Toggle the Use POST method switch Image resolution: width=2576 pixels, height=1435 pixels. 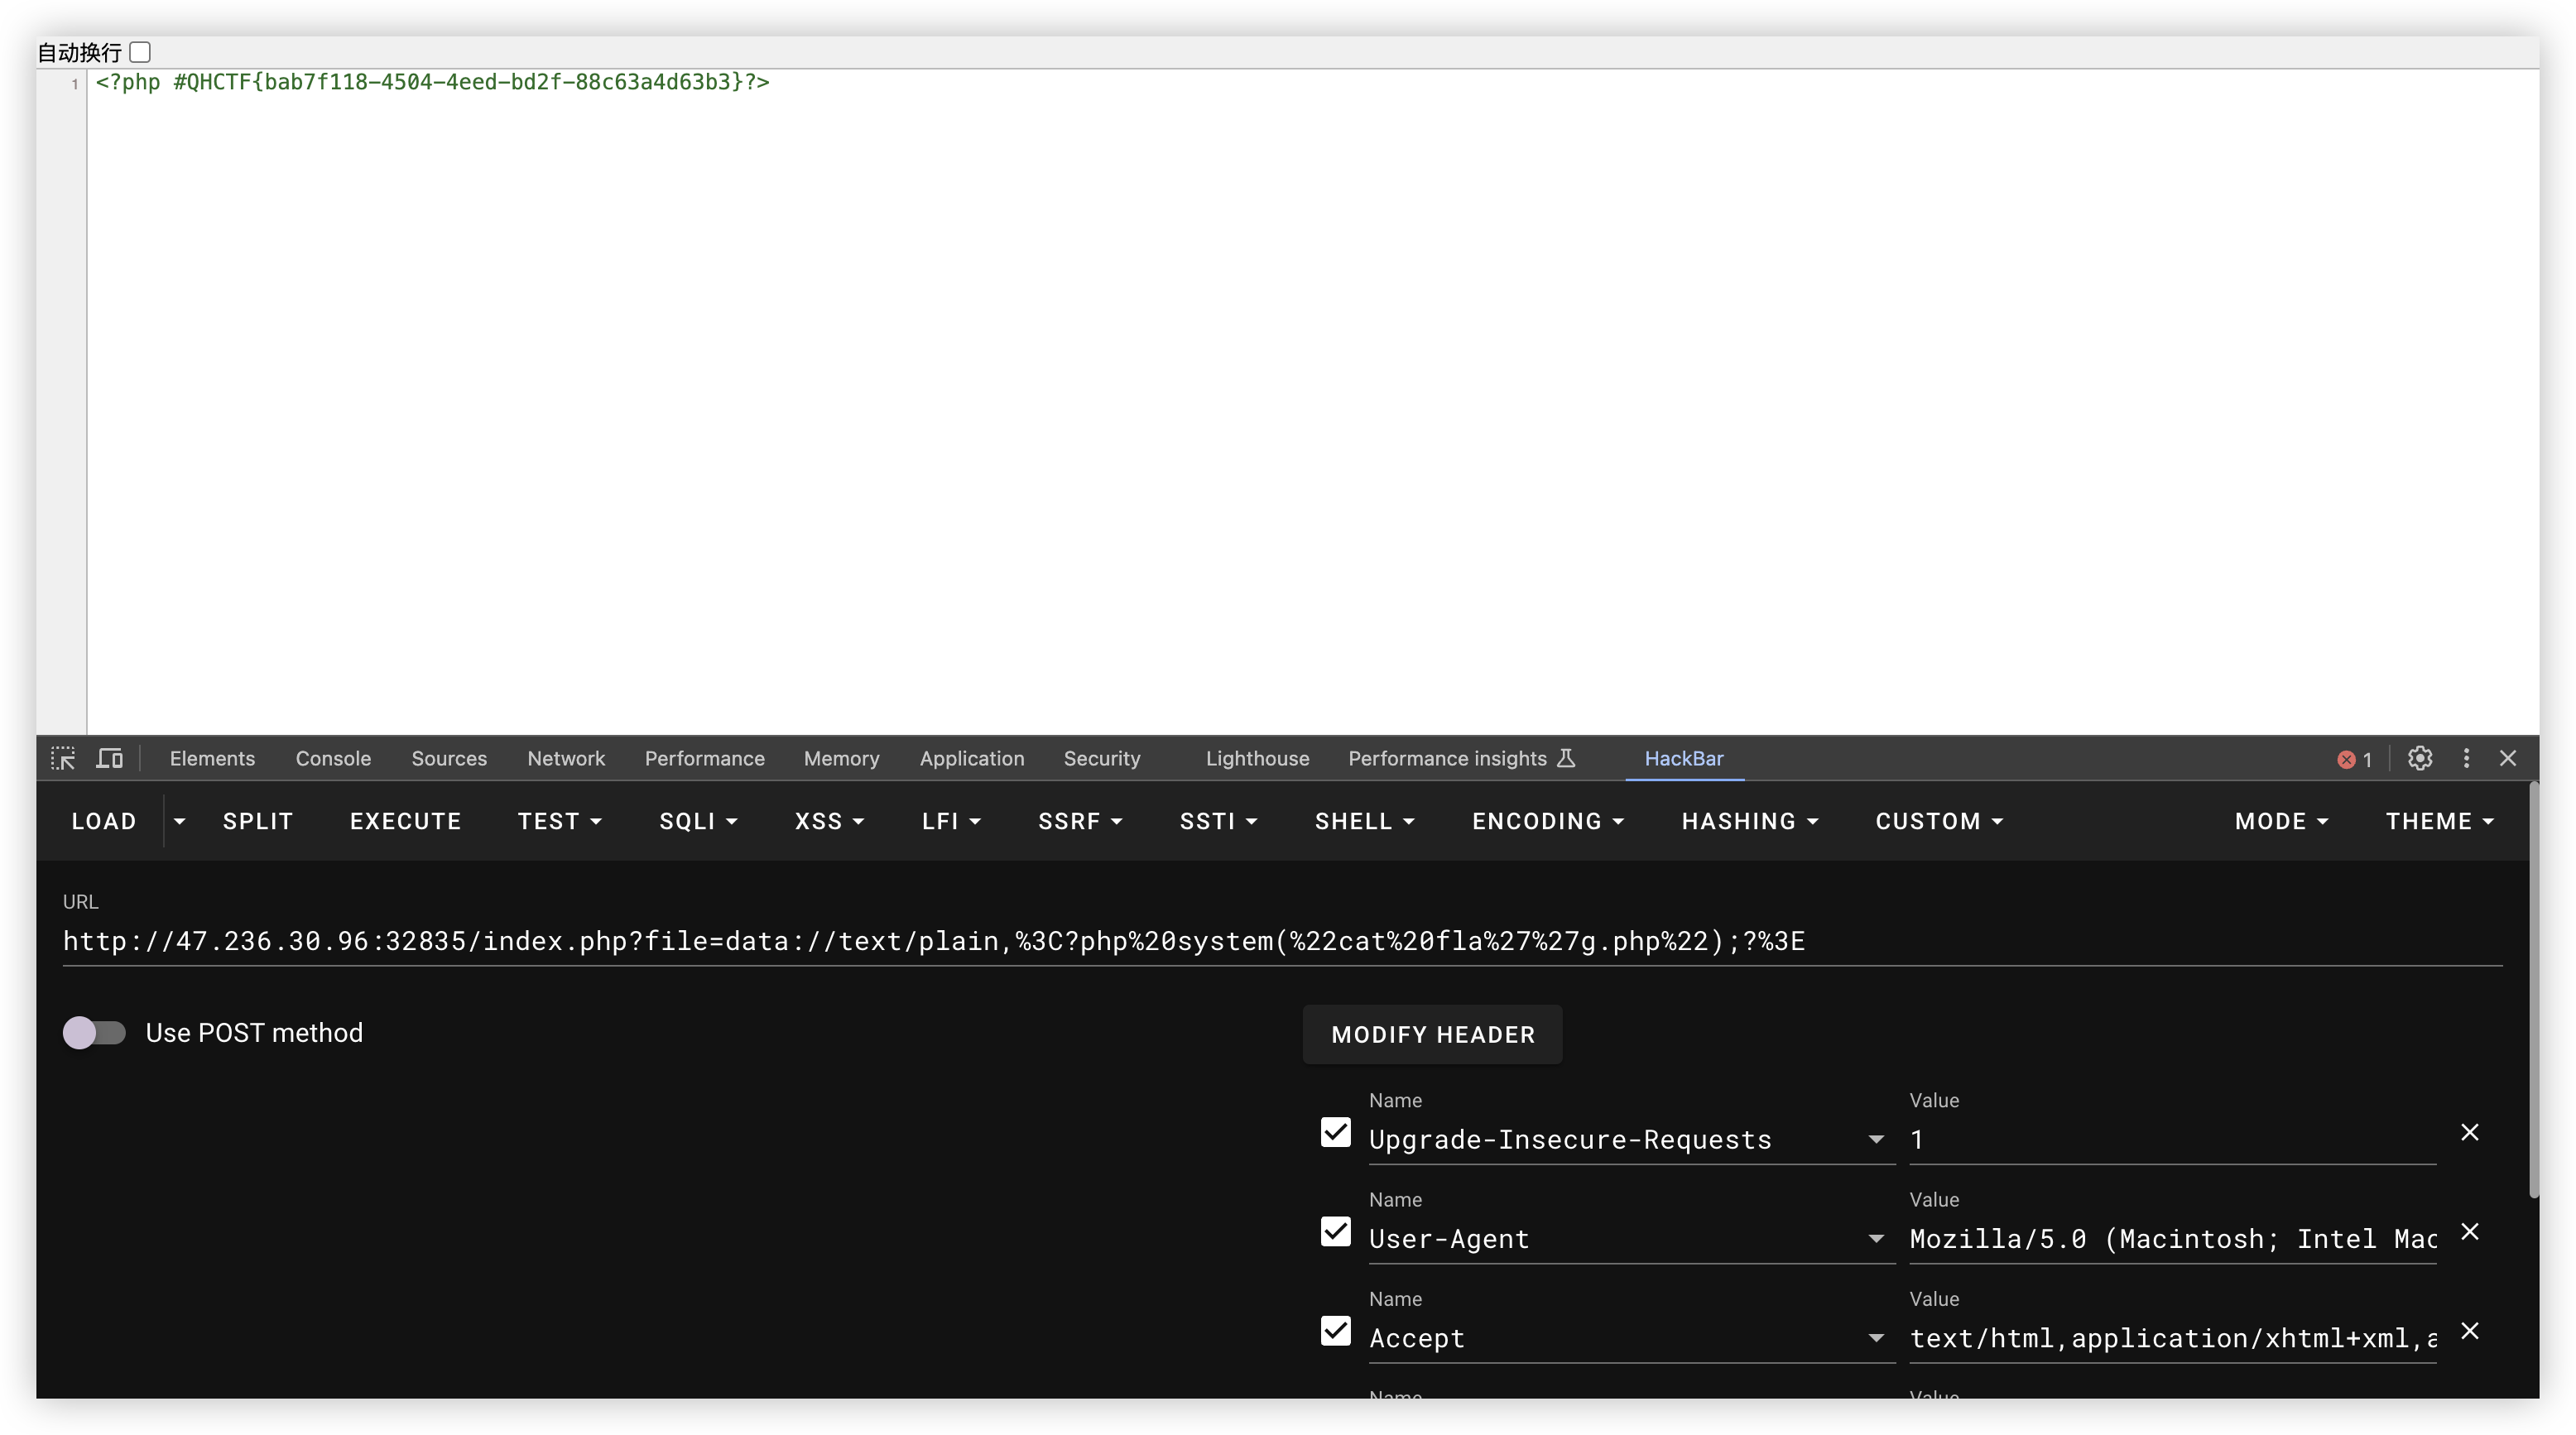[x=94, y=1032]
